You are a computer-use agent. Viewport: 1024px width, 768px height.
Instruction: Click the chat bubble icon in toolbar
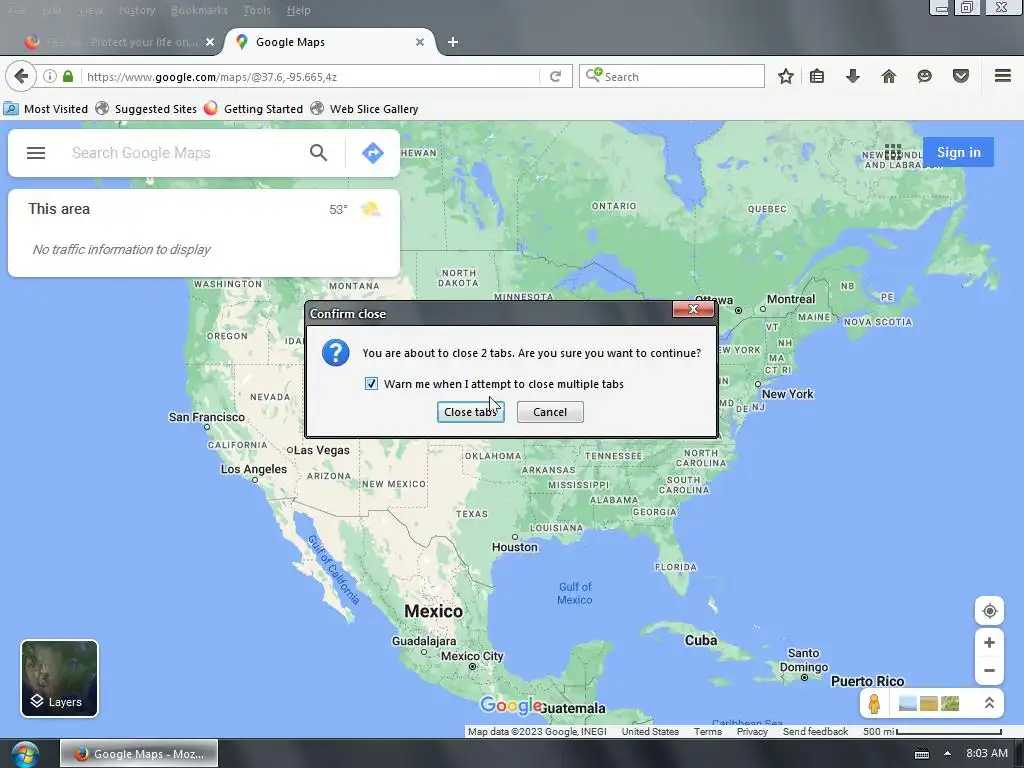point(924,76)
